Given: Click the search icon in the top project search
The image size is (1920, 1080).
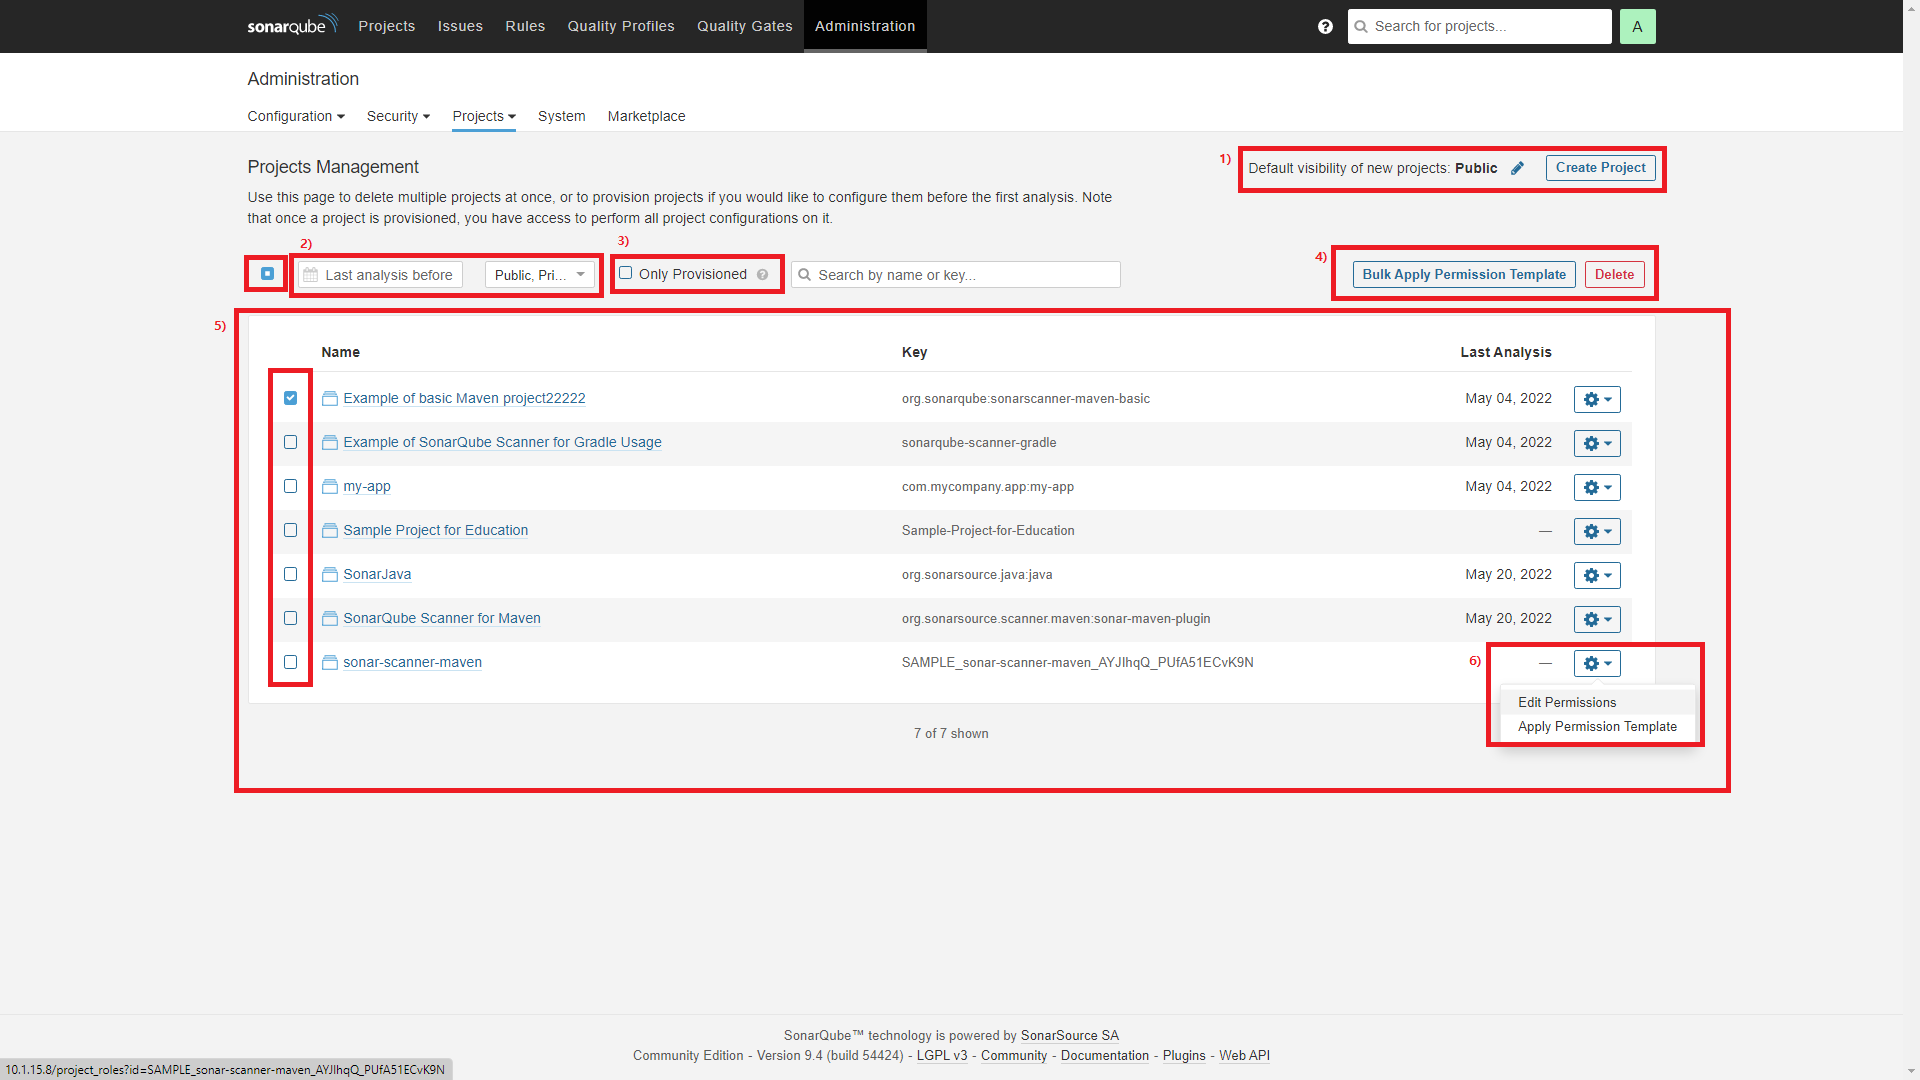Looking at the screenshot, I should (1361, 27).
